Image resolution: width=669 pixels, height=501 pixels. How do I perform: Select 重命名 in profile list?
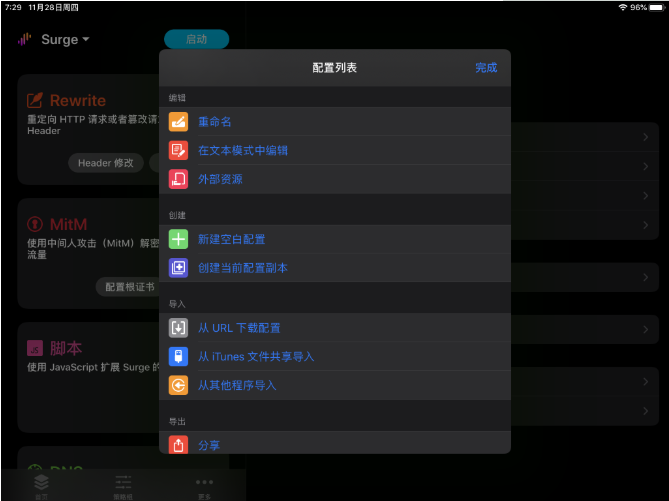[x=335, y=122]
